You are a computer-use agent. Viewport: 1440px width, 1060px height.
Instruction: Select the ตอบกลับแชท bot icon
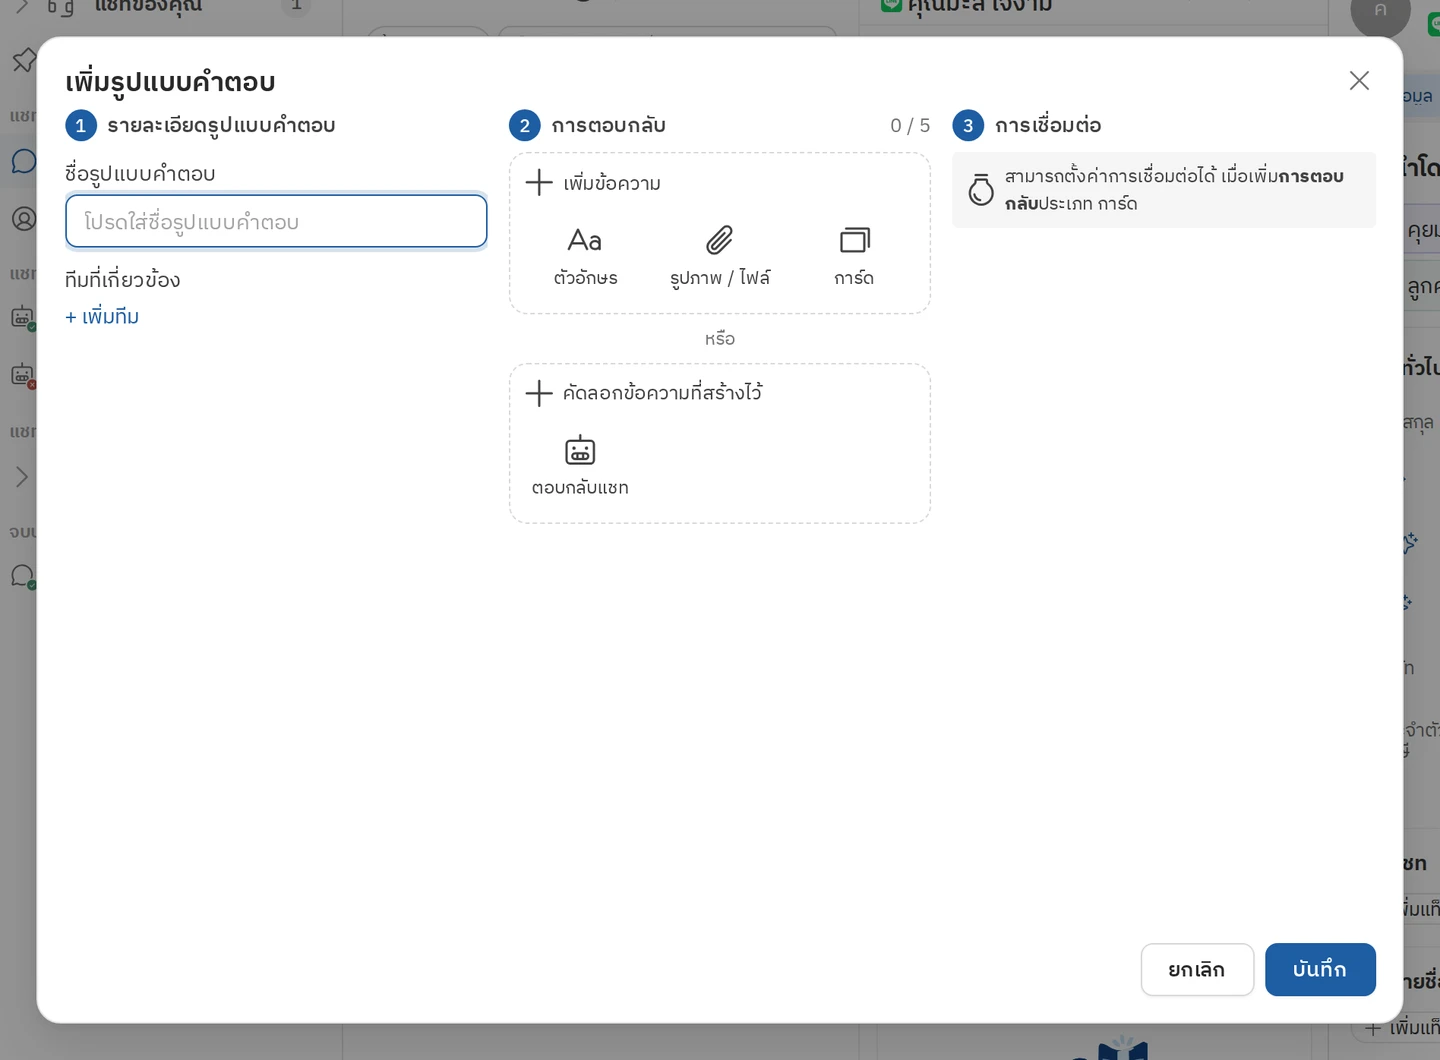580,450
